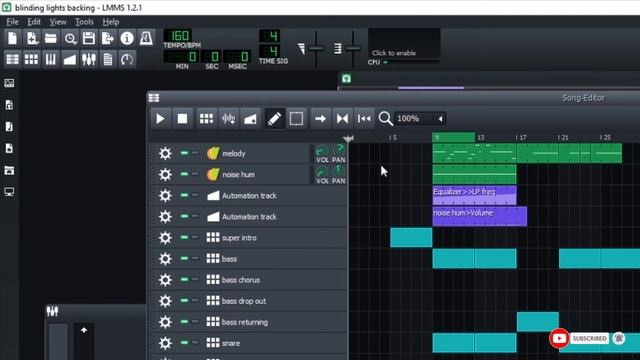Select draw mode pencil tool
This screenshot has height=360, width=640.
274,119
